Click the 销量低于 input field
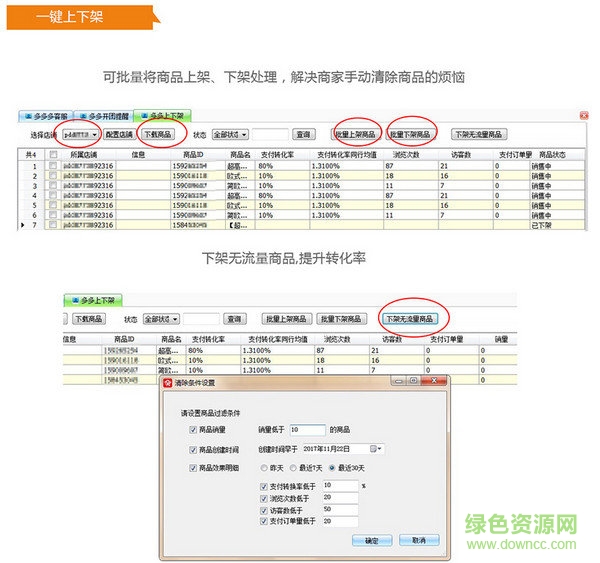The image size is (600, 563). pos(308,430)
